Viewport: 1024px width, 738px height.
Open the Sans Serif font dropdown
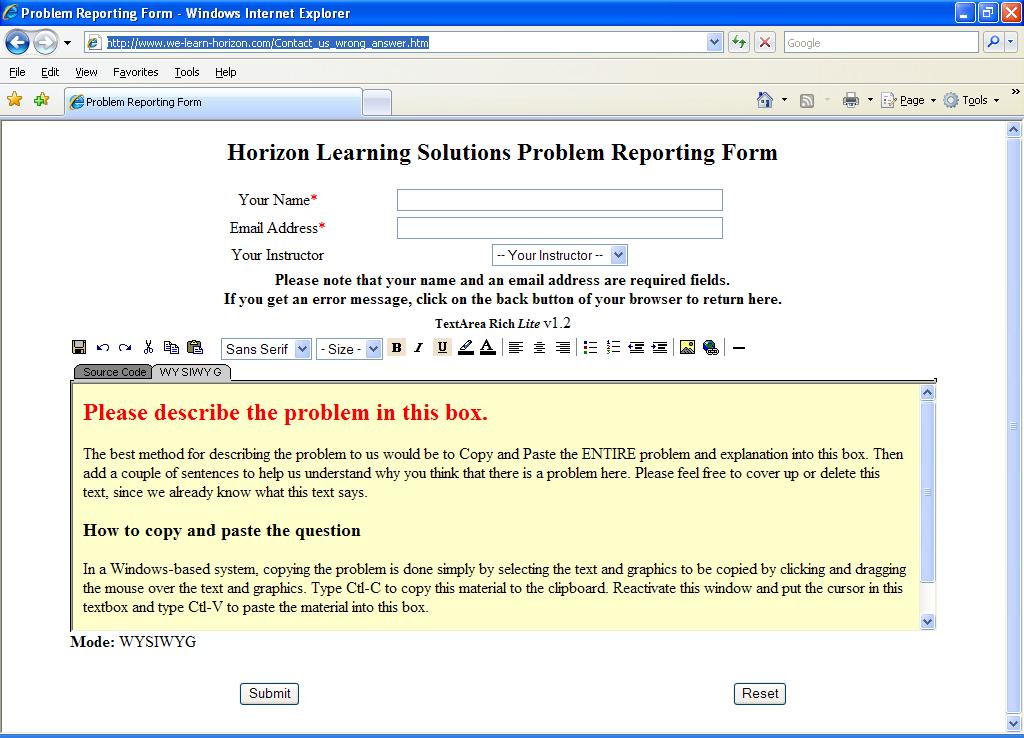[x=266, y=349]
